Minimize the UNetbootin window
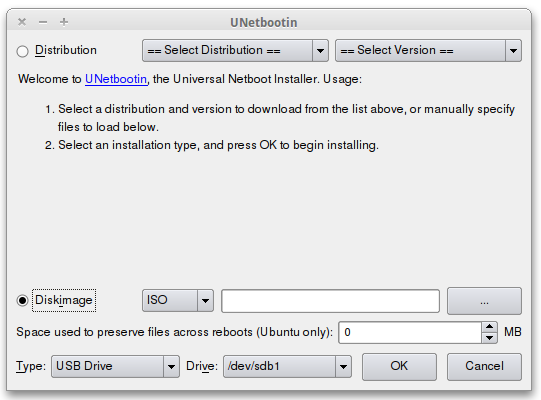The image size is (541, 400). click(43, 22)
